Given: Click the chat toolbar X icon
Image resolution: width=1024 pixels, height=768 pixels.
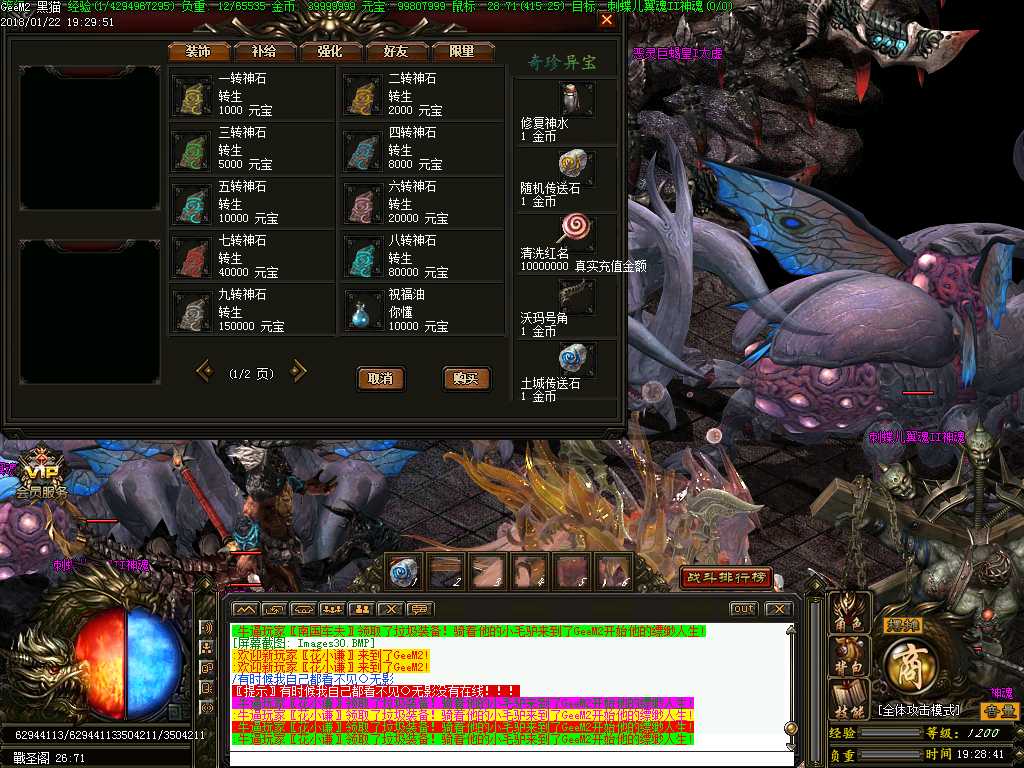Looking at the screenshot, I should (391, 609).
